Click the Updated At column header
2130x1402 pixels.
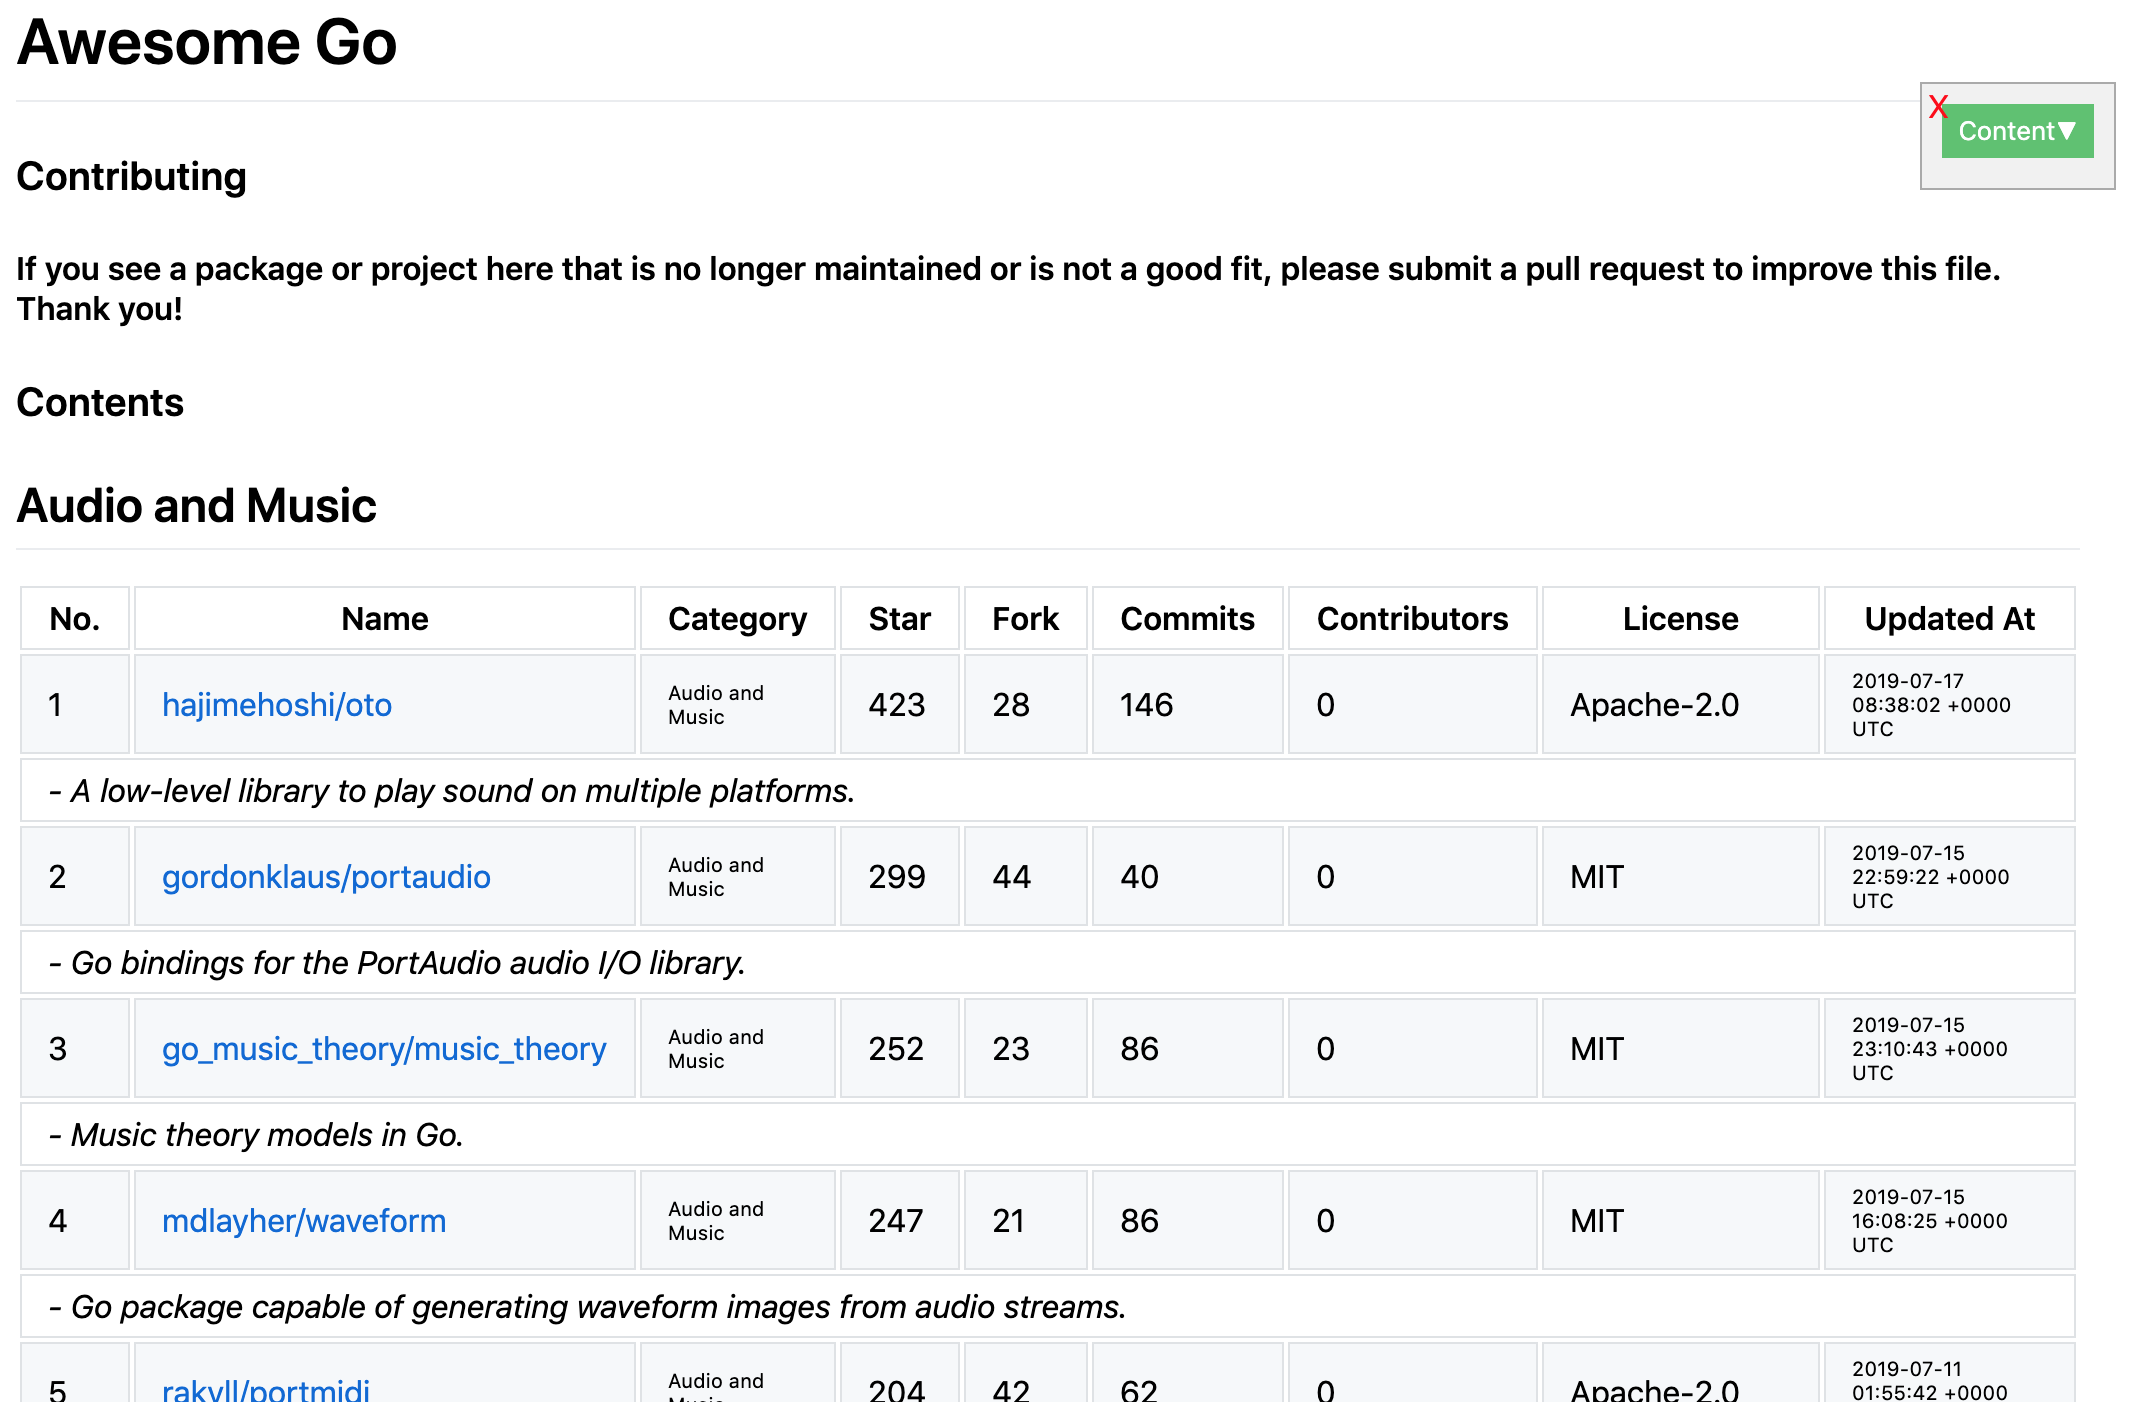tap(1949, 619)
